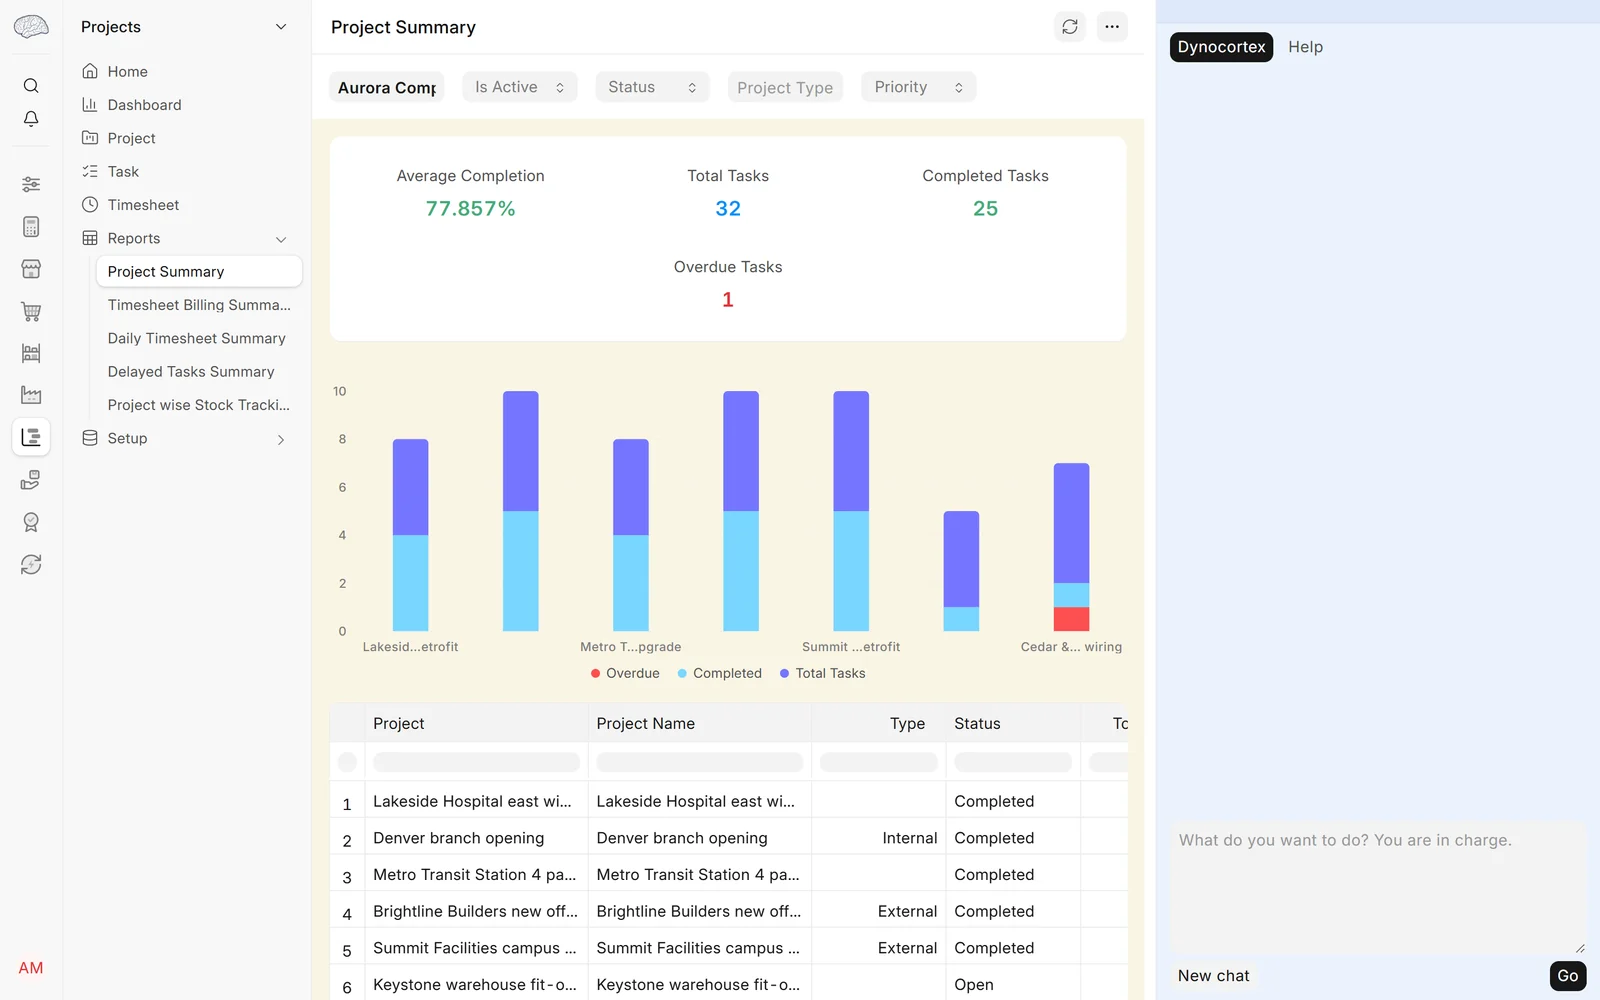
Task: Switch to the Help tab
Action: point(1305,47)
